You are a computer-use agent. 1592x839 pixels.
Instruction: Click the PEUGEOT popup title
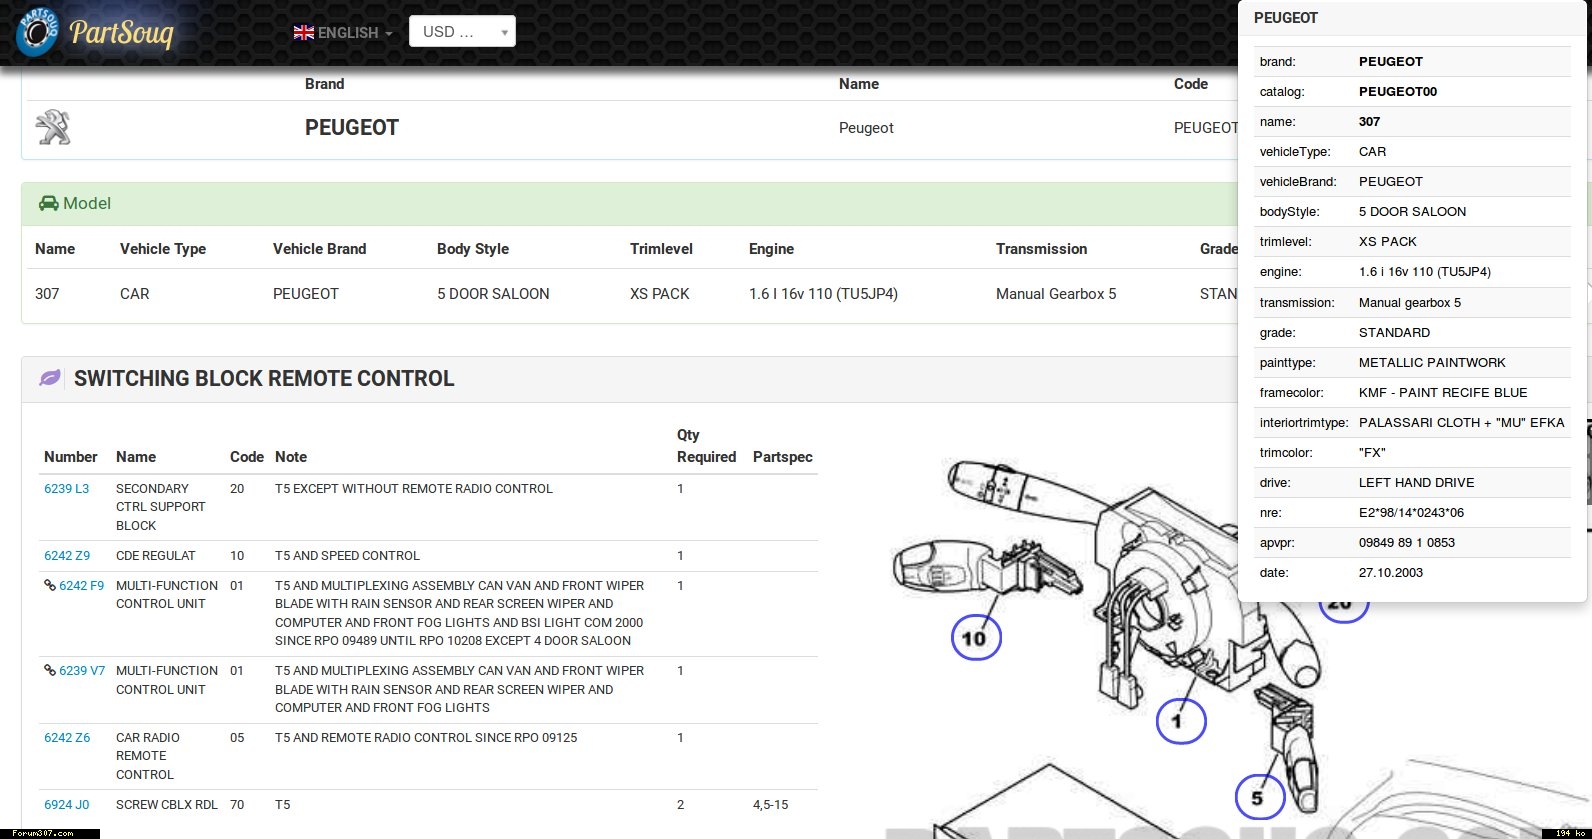click(x=1286, y=18)
